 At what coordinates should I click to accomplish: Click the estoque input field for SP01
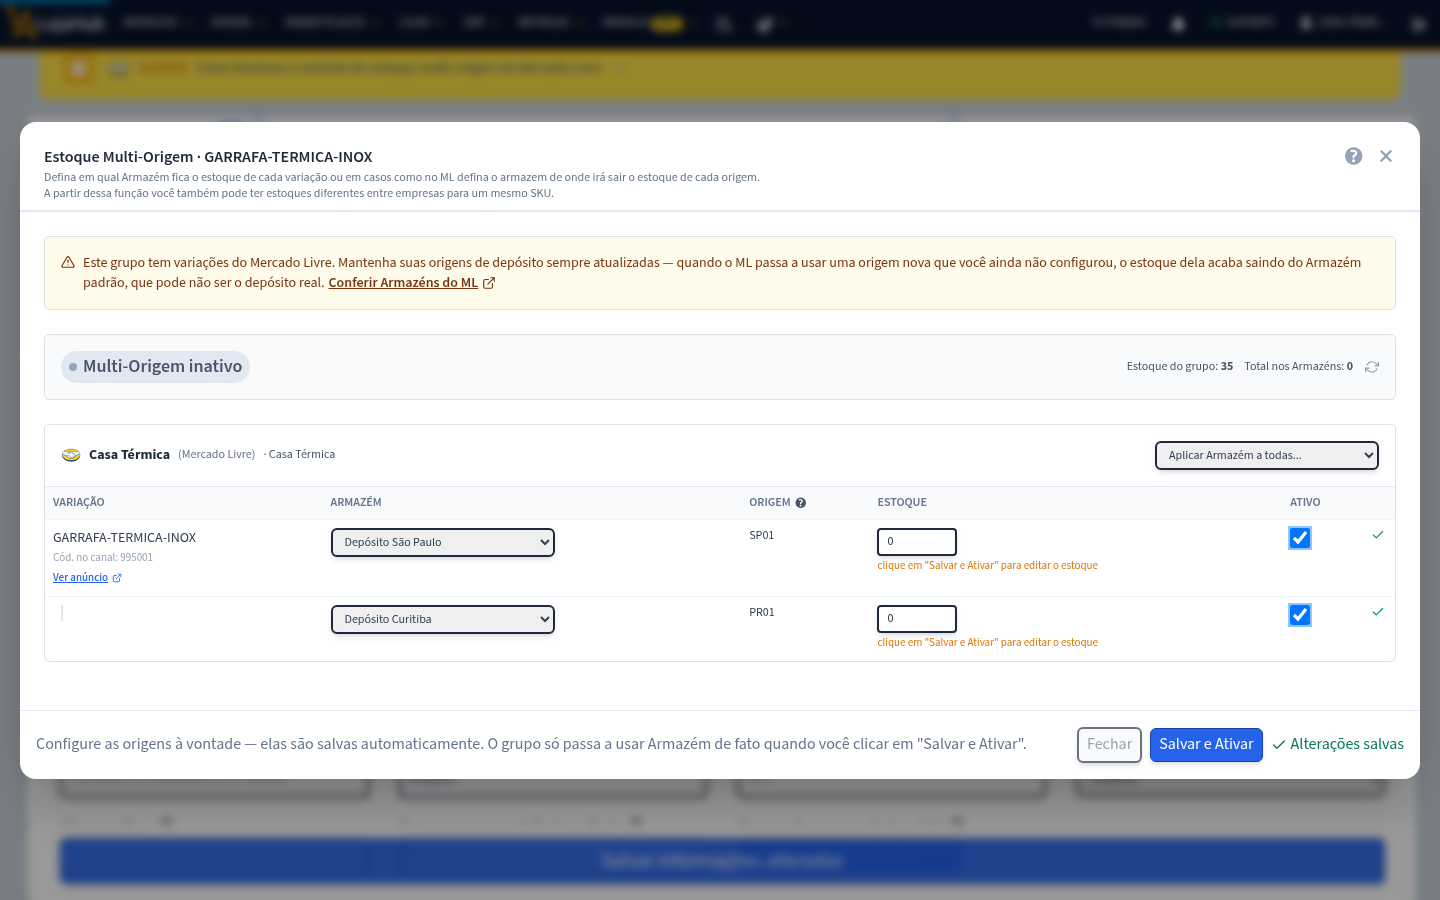917,541
